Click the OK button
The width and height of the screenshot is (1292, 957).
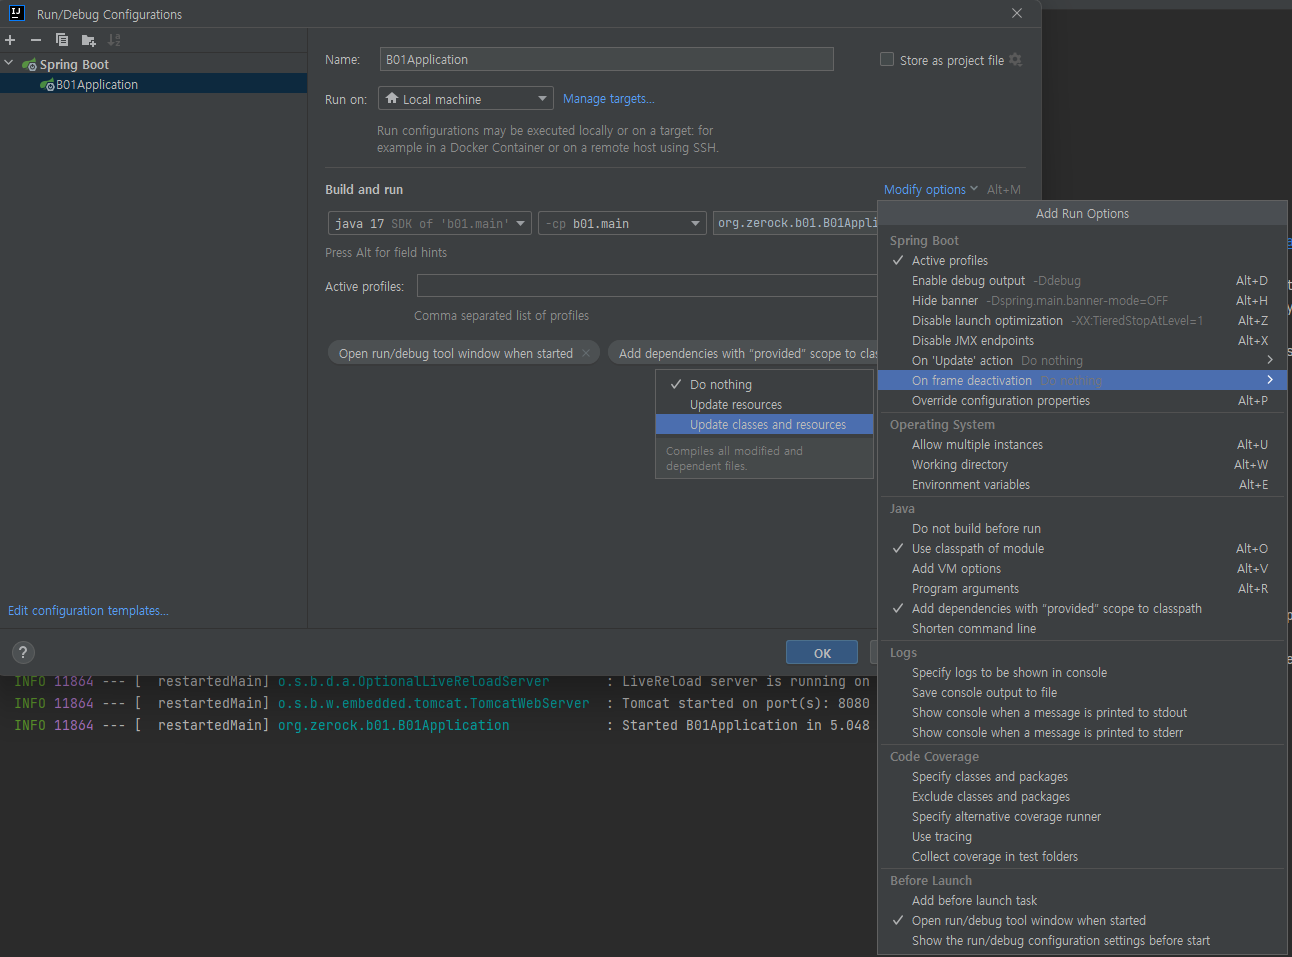[822, 653]
